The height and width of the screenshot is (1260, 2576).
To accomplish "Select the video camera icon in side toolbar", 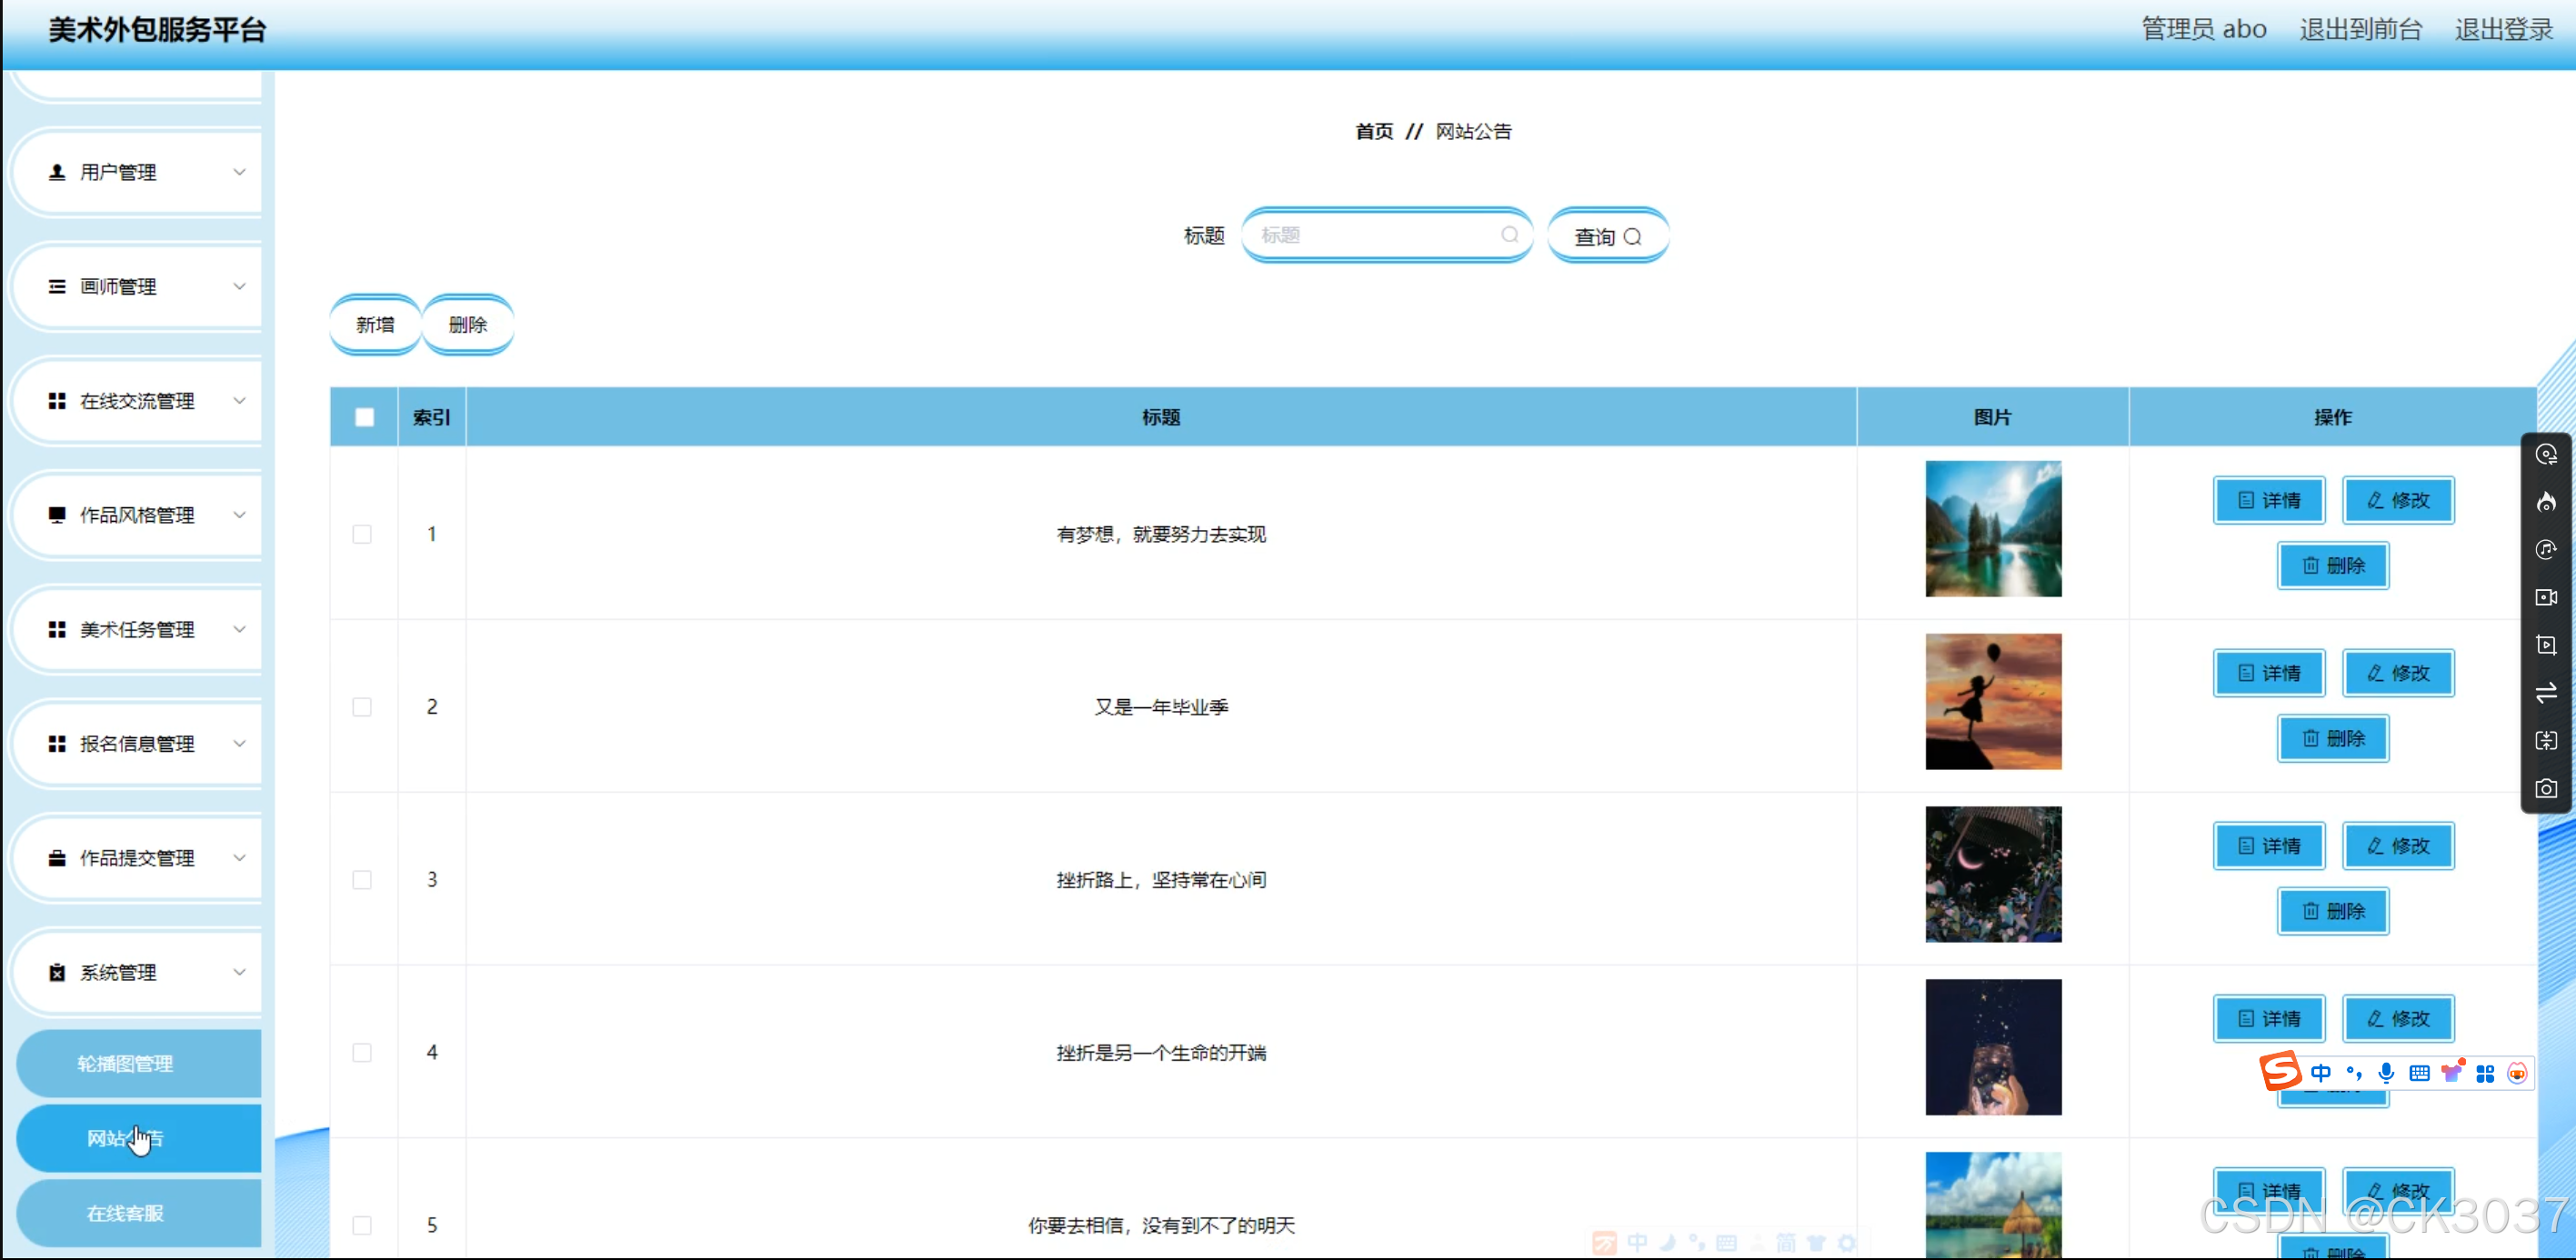I will pos(2547,597).
